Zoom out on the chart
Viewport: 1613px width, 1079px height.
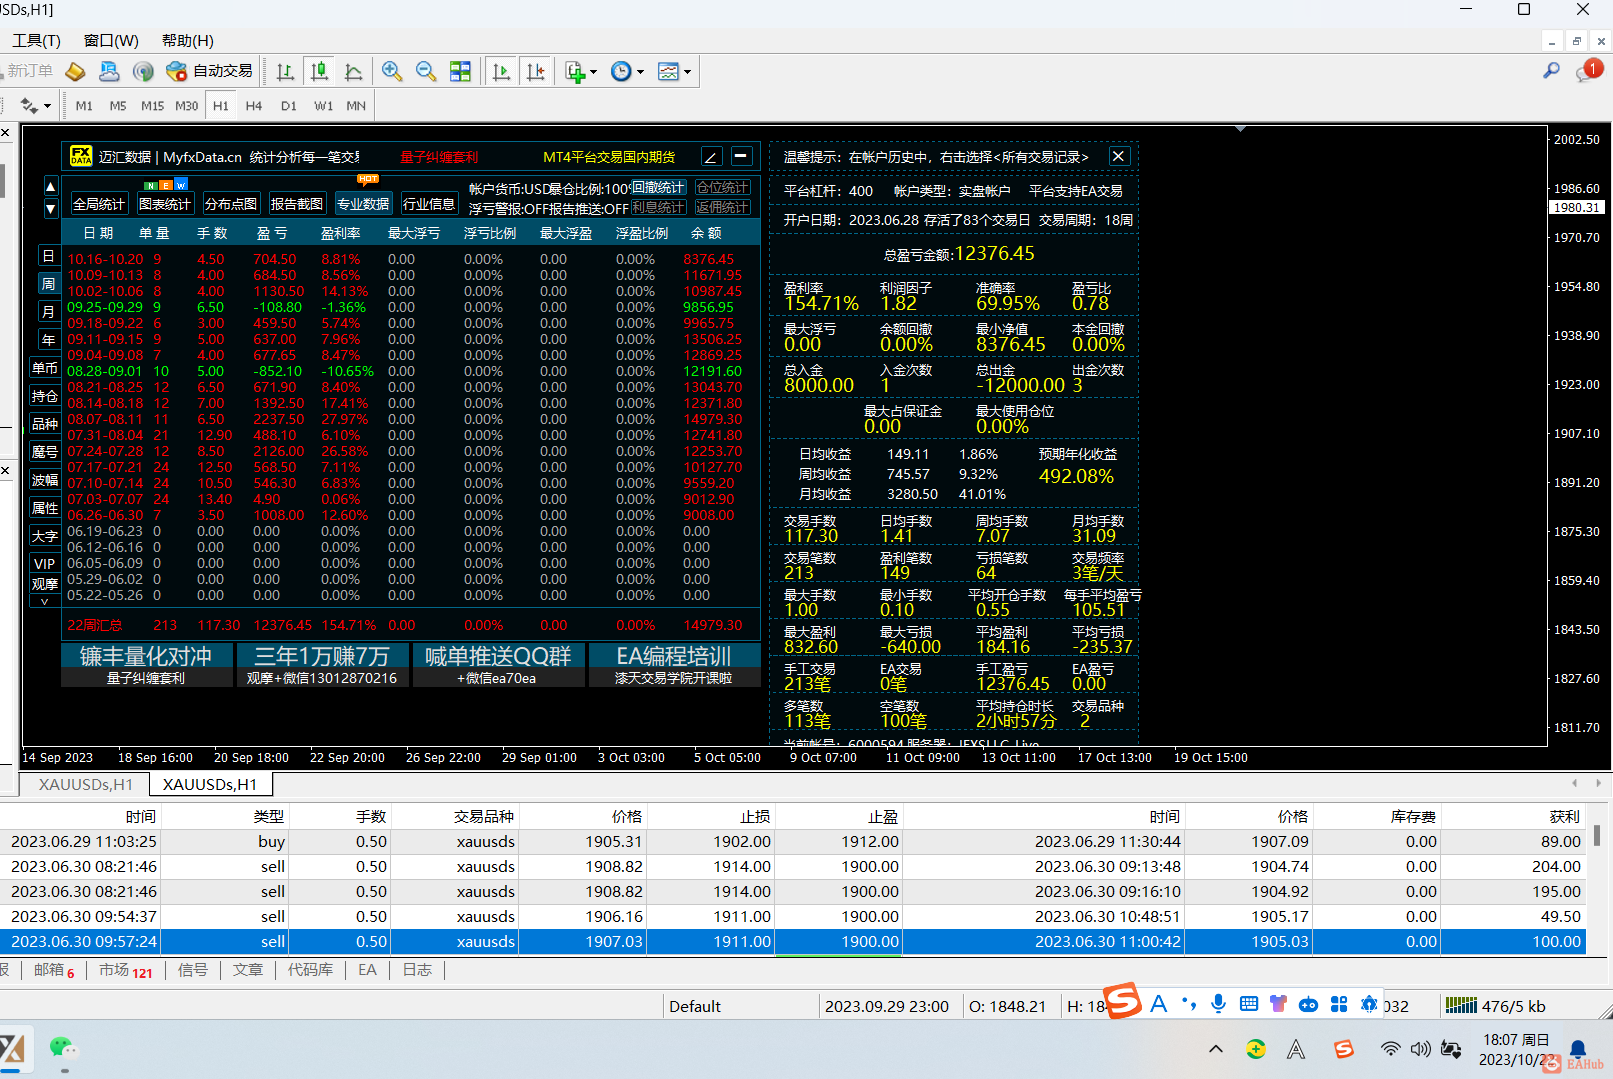pyautogui.click(x=426, y=71)
